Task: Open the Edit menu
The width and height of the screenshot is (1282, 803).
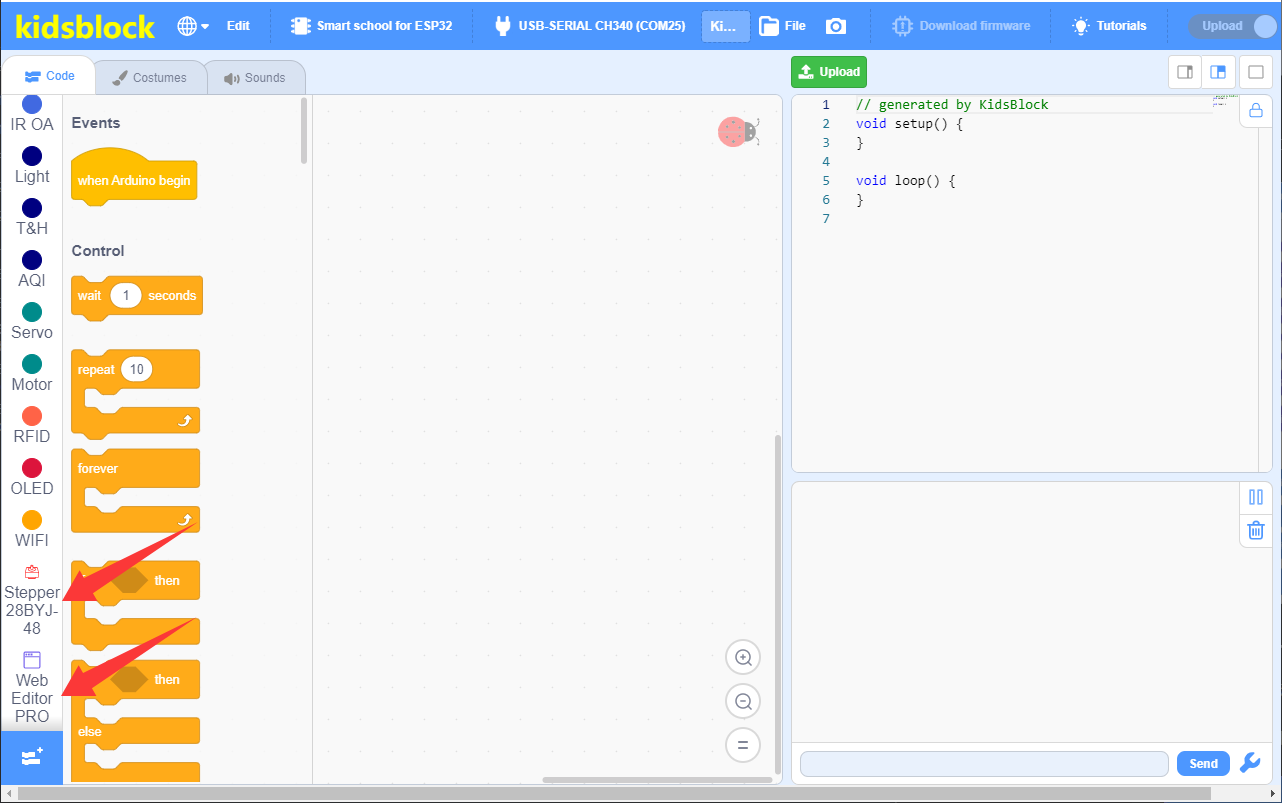Action: point(238,26)
